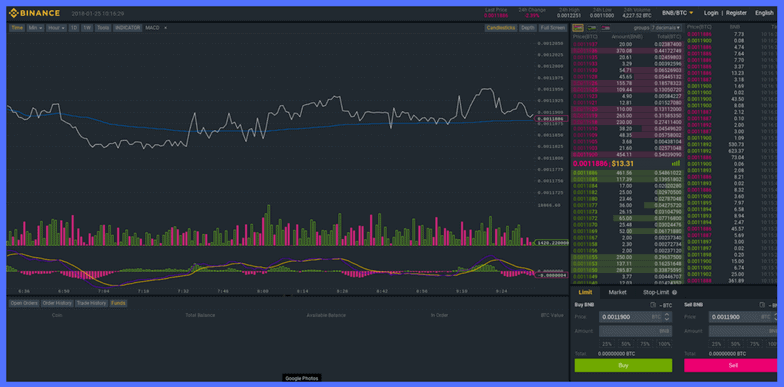Set Sell amount to 75%
The height and width of the screenshot is (387, 784).
[754, 344]
